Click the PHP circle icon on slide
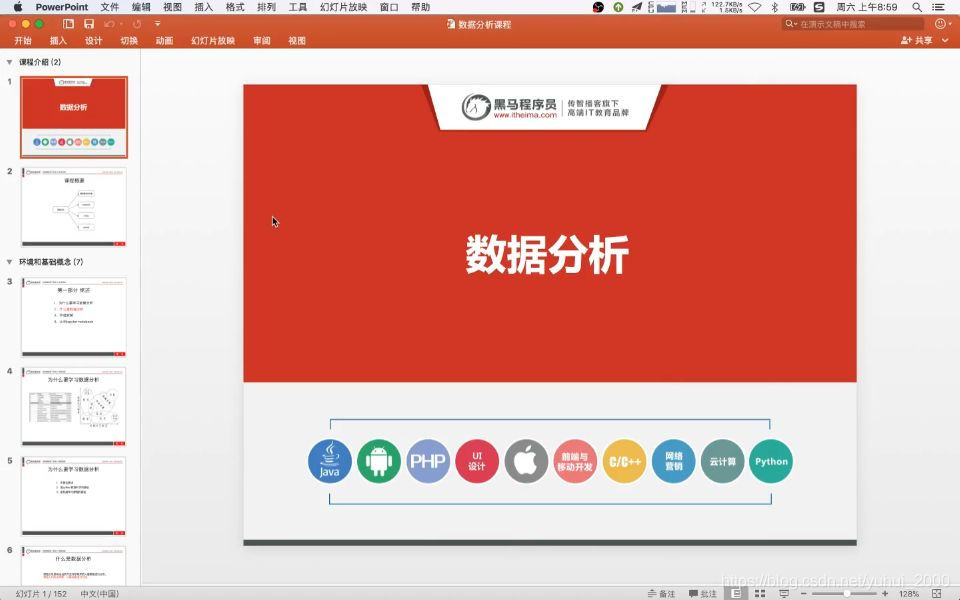Screen dimensions: 960x600 click(x=428, y=461)
